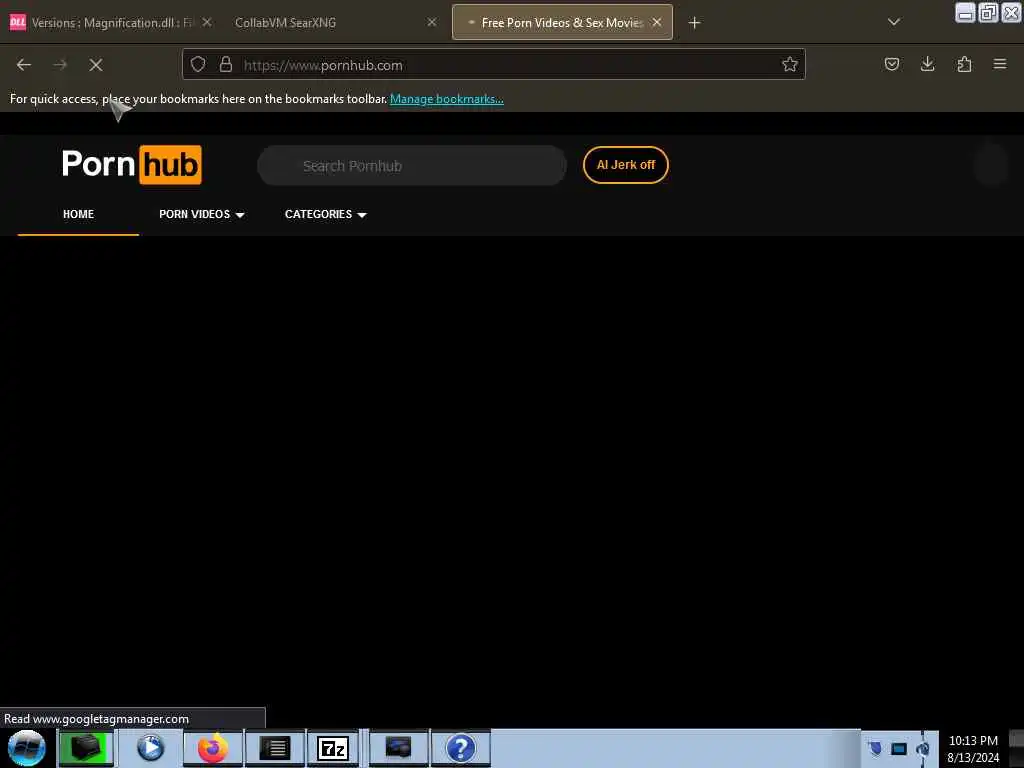Switch to the Versions : Magnification.dll tab
Viewport: 1024px width, 768px height.
point(111,22)
